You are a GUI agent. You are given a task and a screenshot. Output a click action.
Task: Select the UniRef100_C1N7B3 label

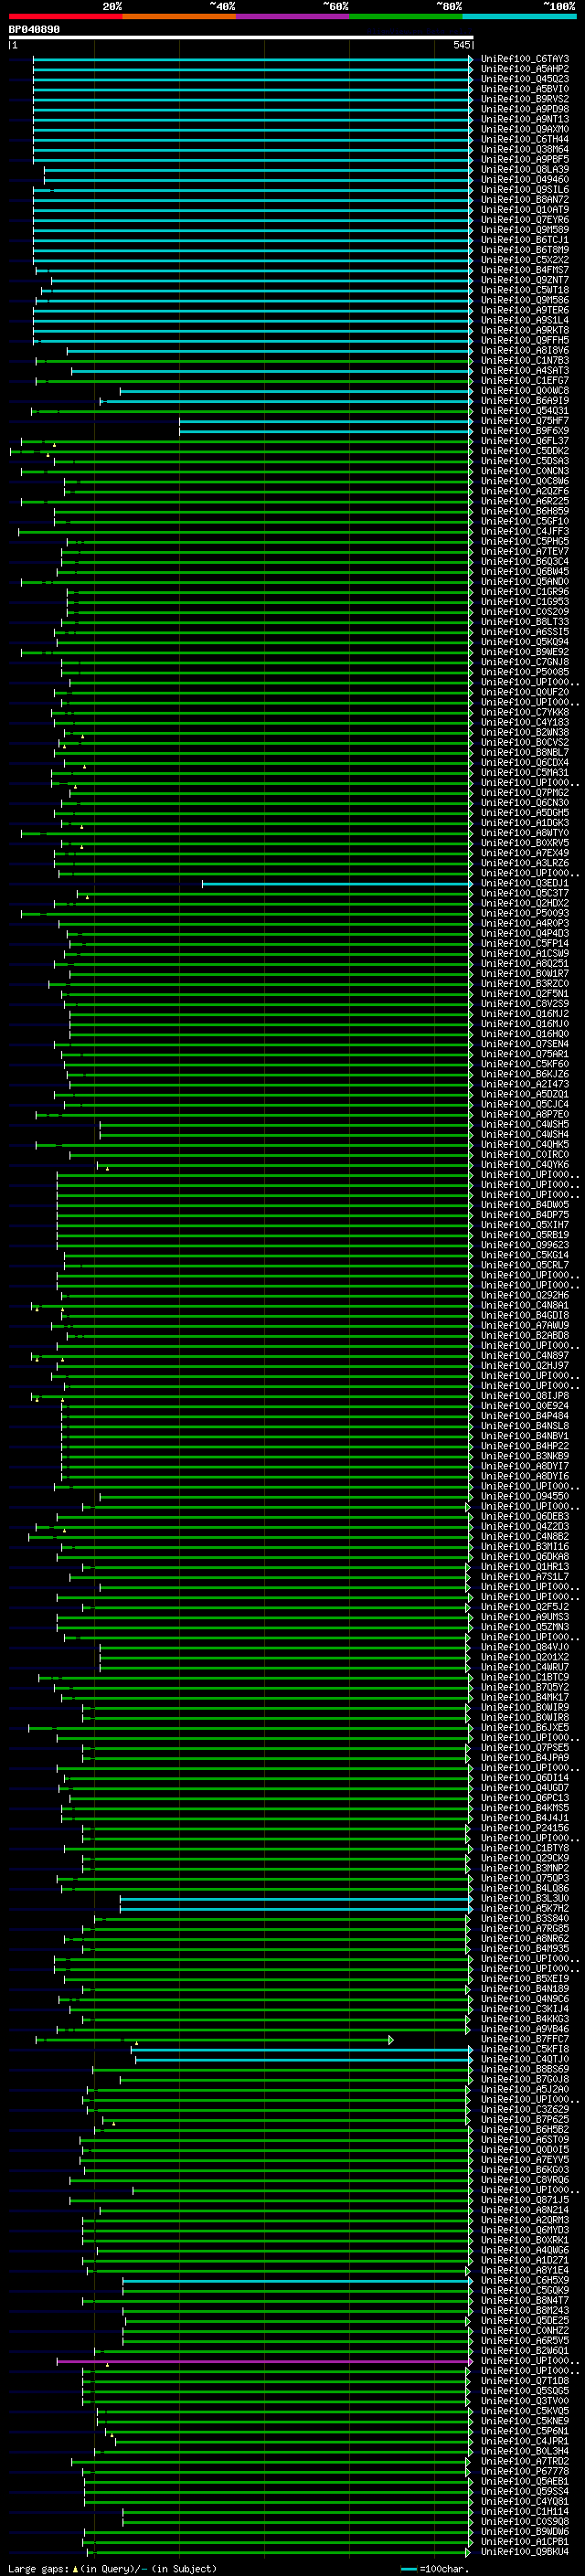(524, 360)
